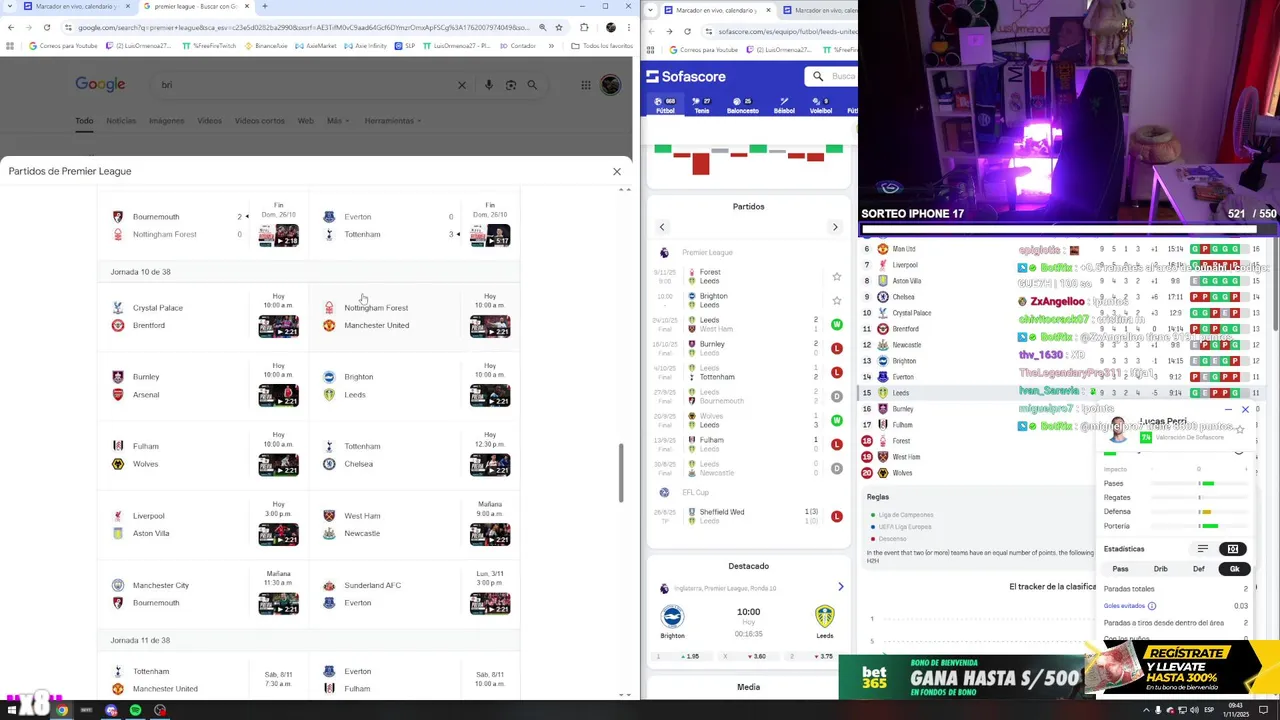
Task: Switch statistics to list view icon
Action: pyautogui.click(x=1203, y=549)
